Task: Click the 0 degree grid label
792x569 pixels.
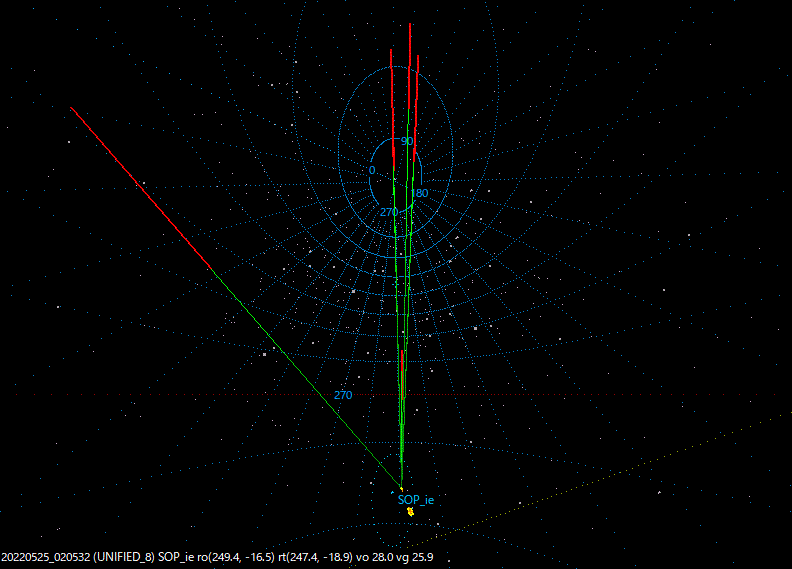Action: click(372, 171)
